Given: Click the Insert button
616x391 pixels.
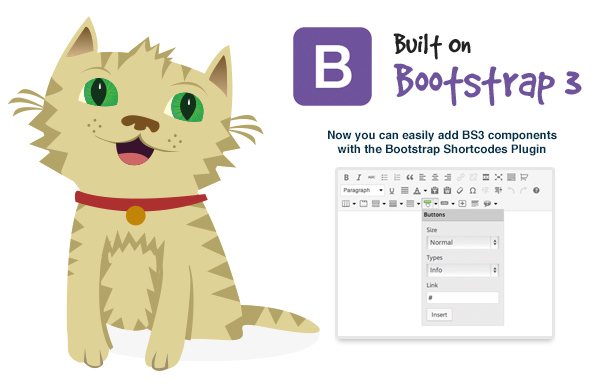Looking at the screenshot, I should [439, 315].
